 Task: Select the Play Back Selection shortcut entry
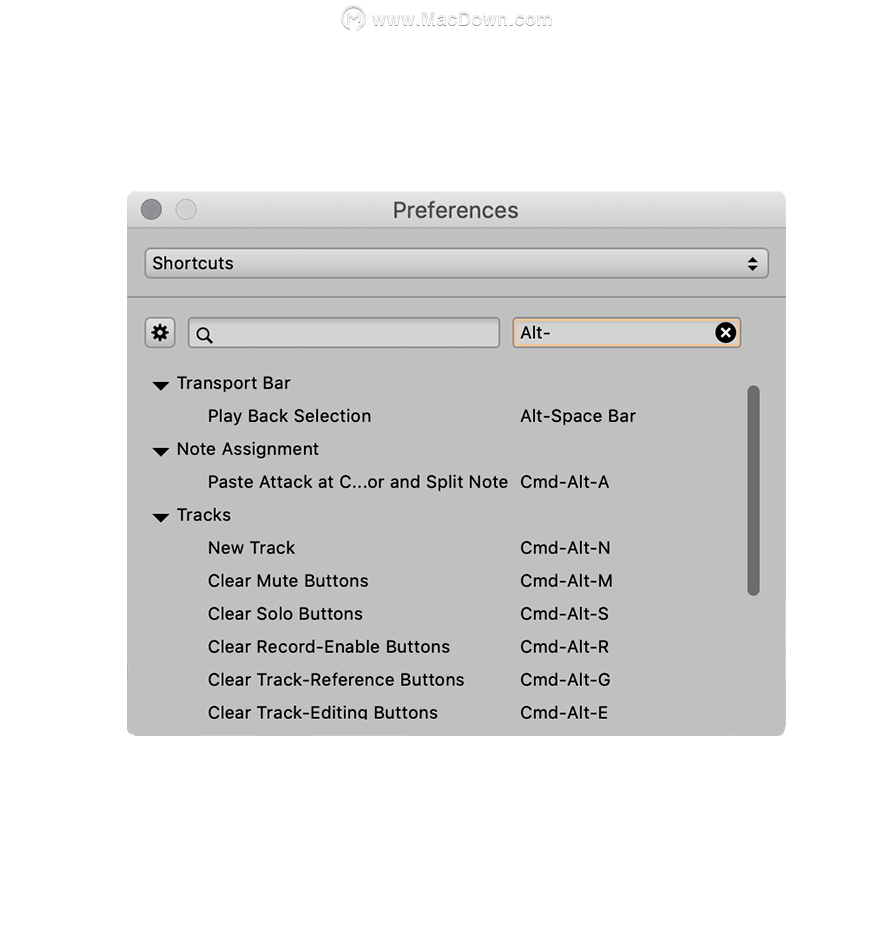289,416
